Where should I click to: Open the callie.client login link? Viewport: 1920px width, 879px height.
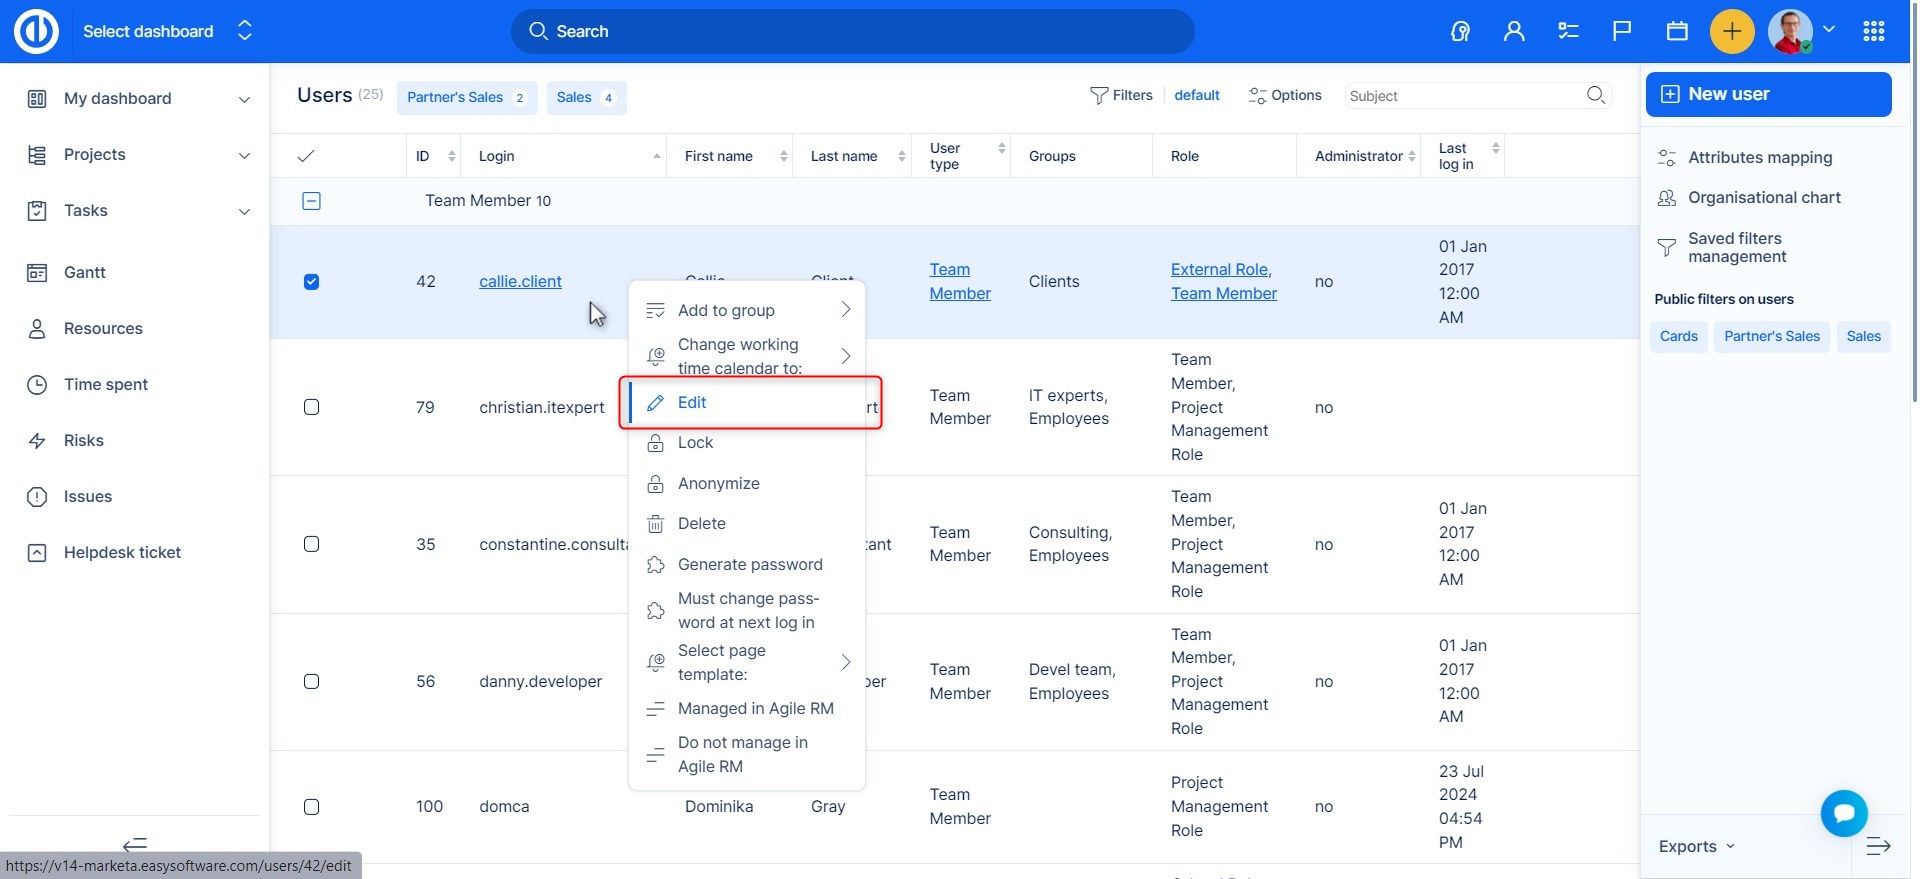tap(520, 282)
